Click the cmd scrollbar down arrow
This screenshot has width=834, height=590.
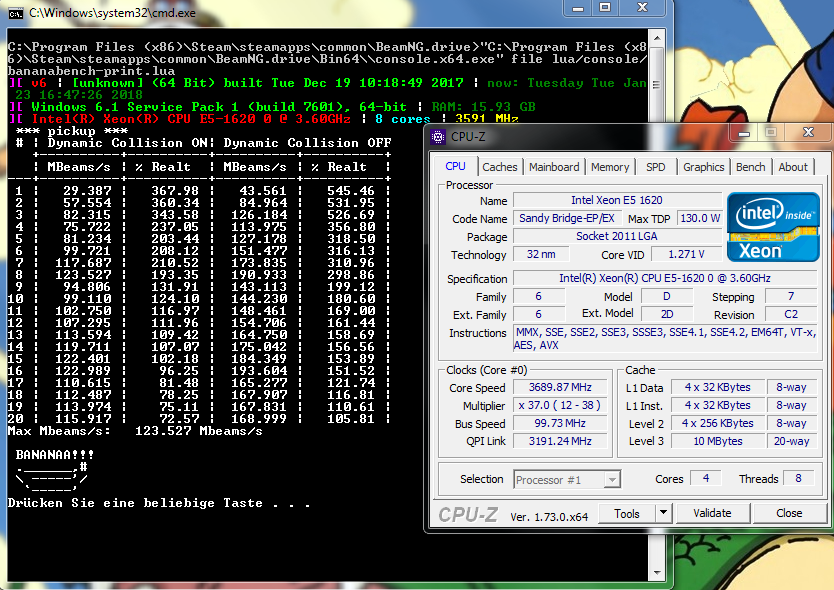point(657,572)
